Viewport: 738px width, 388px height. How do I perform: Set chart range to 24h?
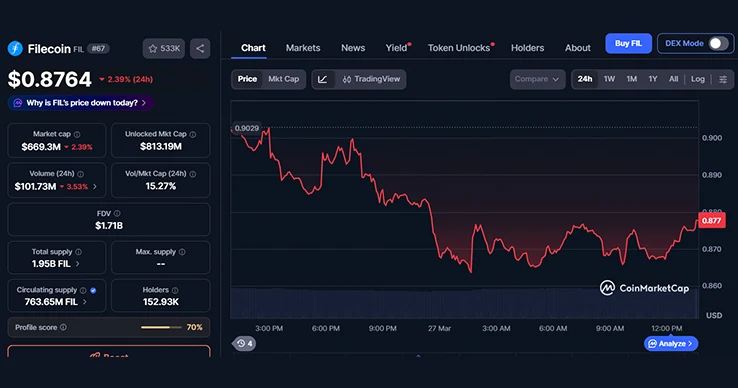[x=585, y=79]
